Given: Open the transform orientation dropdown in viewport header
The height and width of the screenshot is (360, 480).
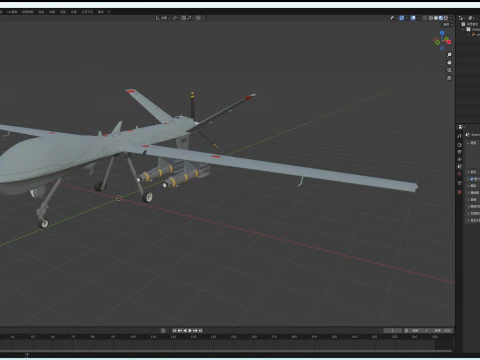Looking at the screenshot, I should (163, 18).
